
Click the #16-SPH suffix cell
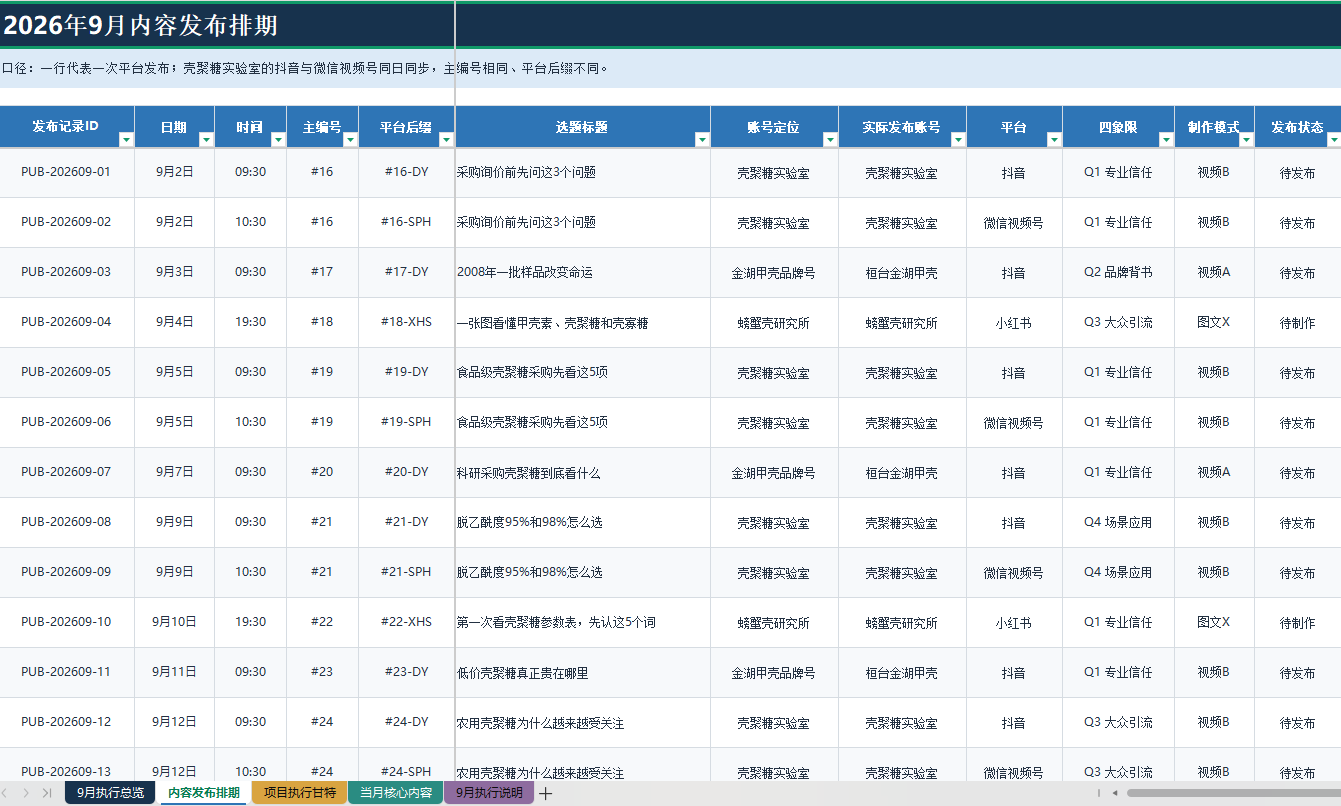[406, 222]
